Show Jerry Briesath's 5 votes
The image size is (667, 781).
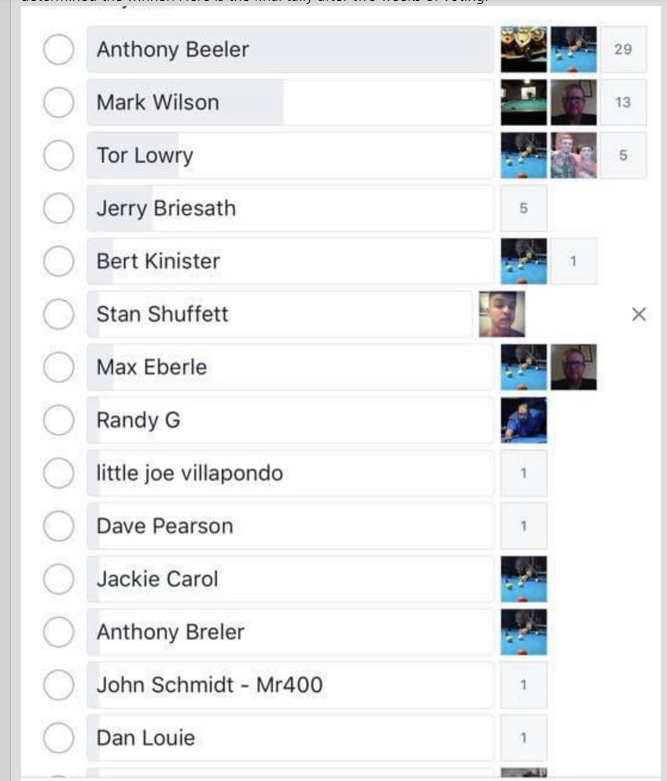click(x=523, y=208)
